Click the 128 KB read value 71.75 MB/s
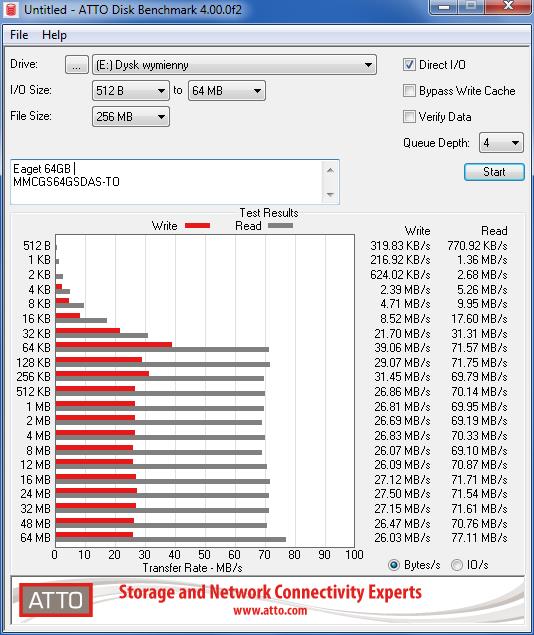Viewport: 534px width, 635px height. point(479,362)
